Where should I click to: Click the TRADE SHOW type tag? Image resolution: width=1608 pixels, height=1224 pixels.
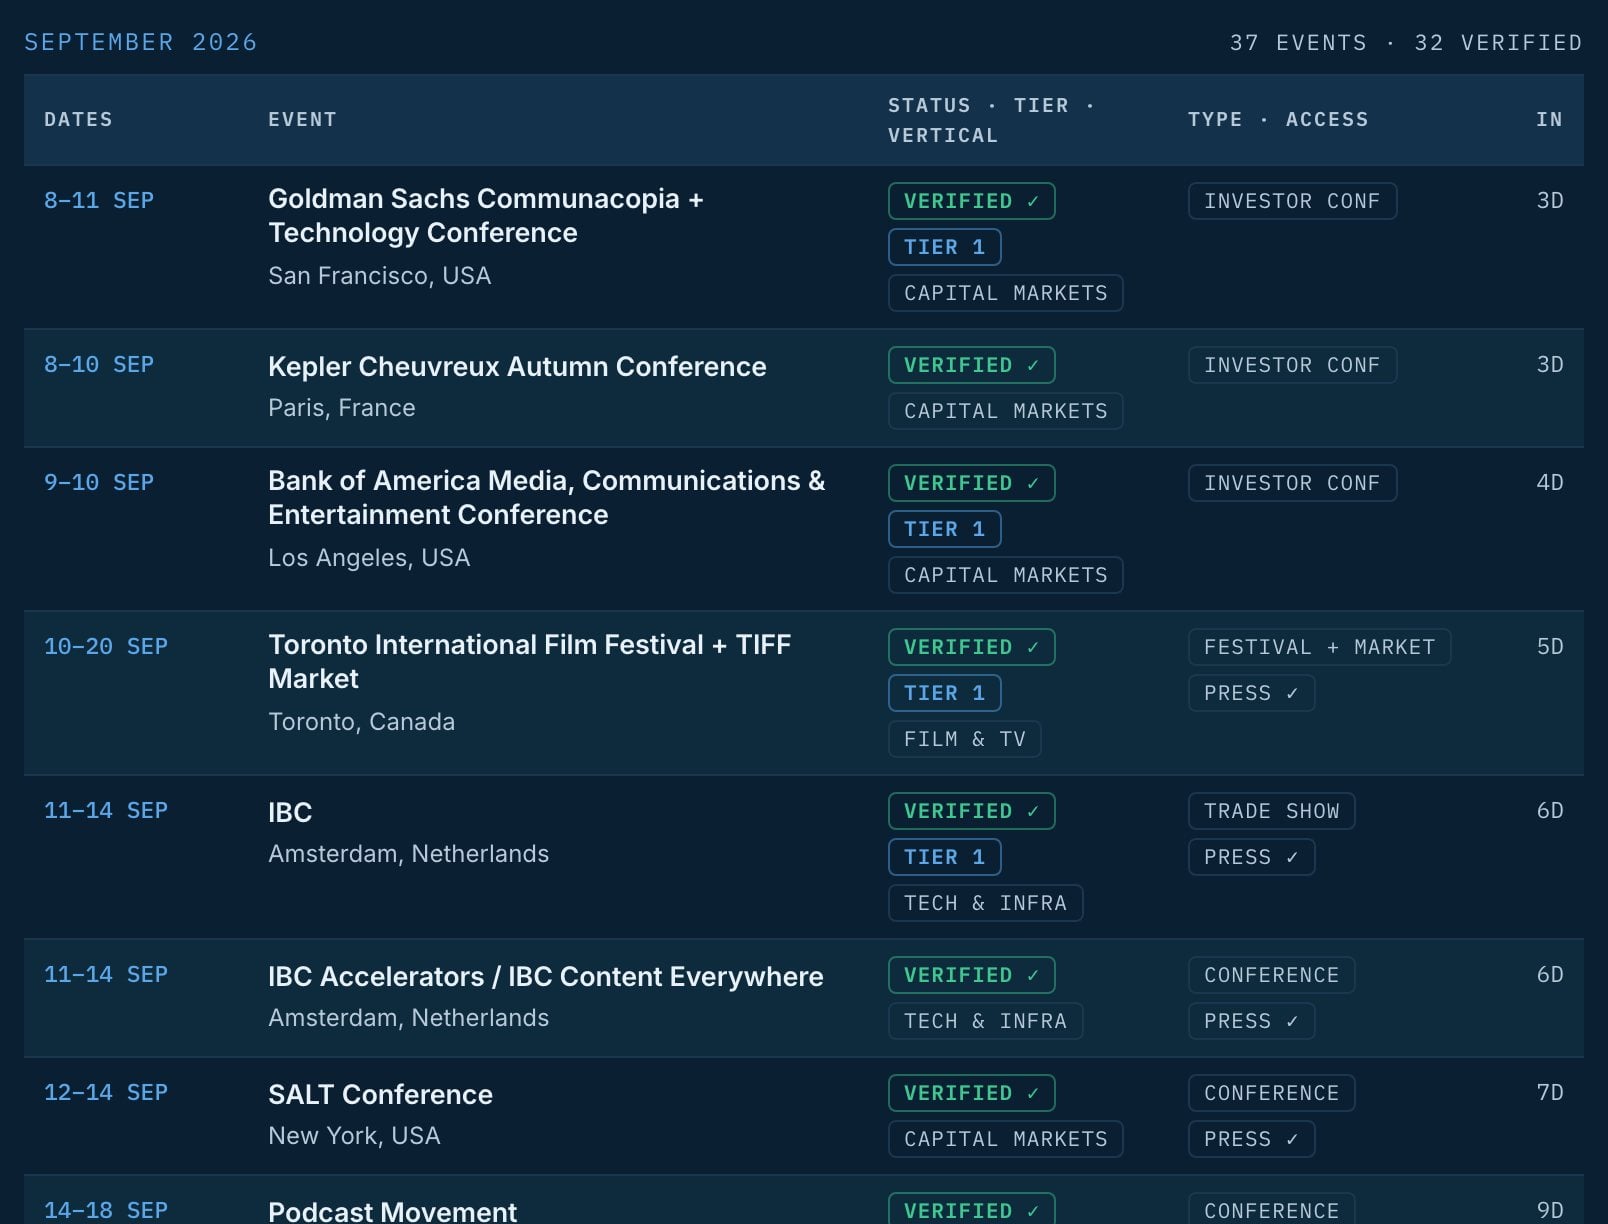click(1271, 811)
